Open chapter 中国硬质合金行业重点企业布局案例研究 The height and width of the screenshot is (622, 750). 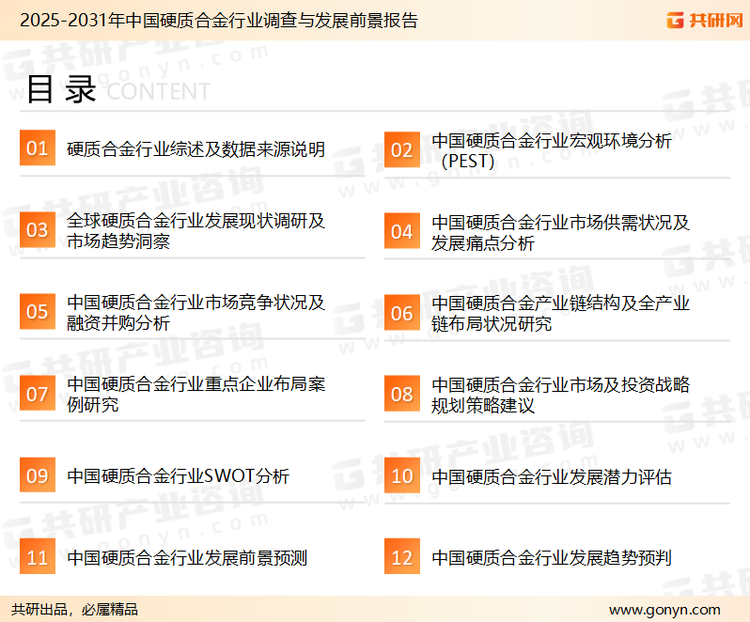point(196,394)
